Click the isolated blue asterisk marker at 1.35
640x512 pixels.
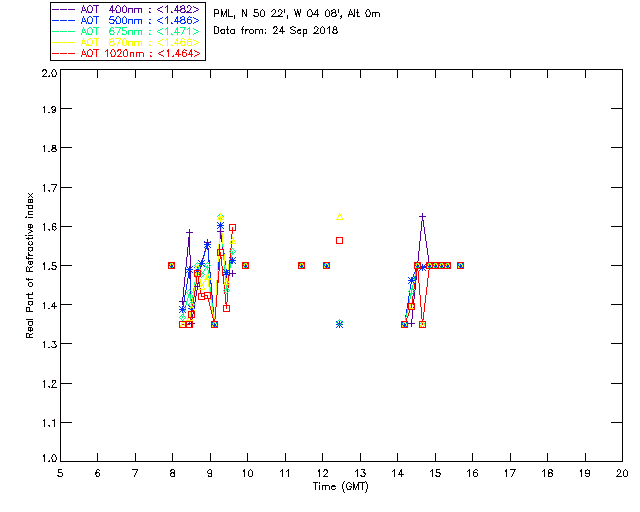[340, 324]
